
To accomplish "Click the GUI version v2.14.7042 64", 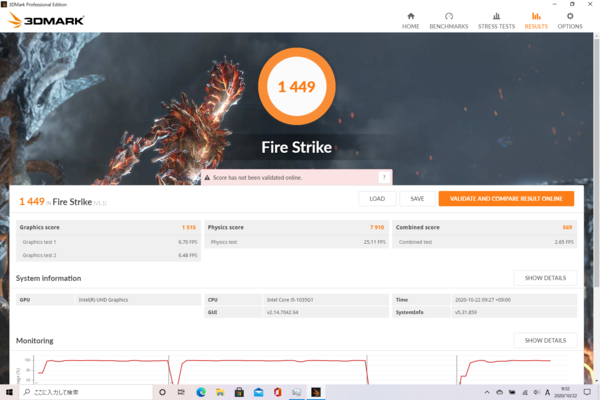I will (282, 312).
